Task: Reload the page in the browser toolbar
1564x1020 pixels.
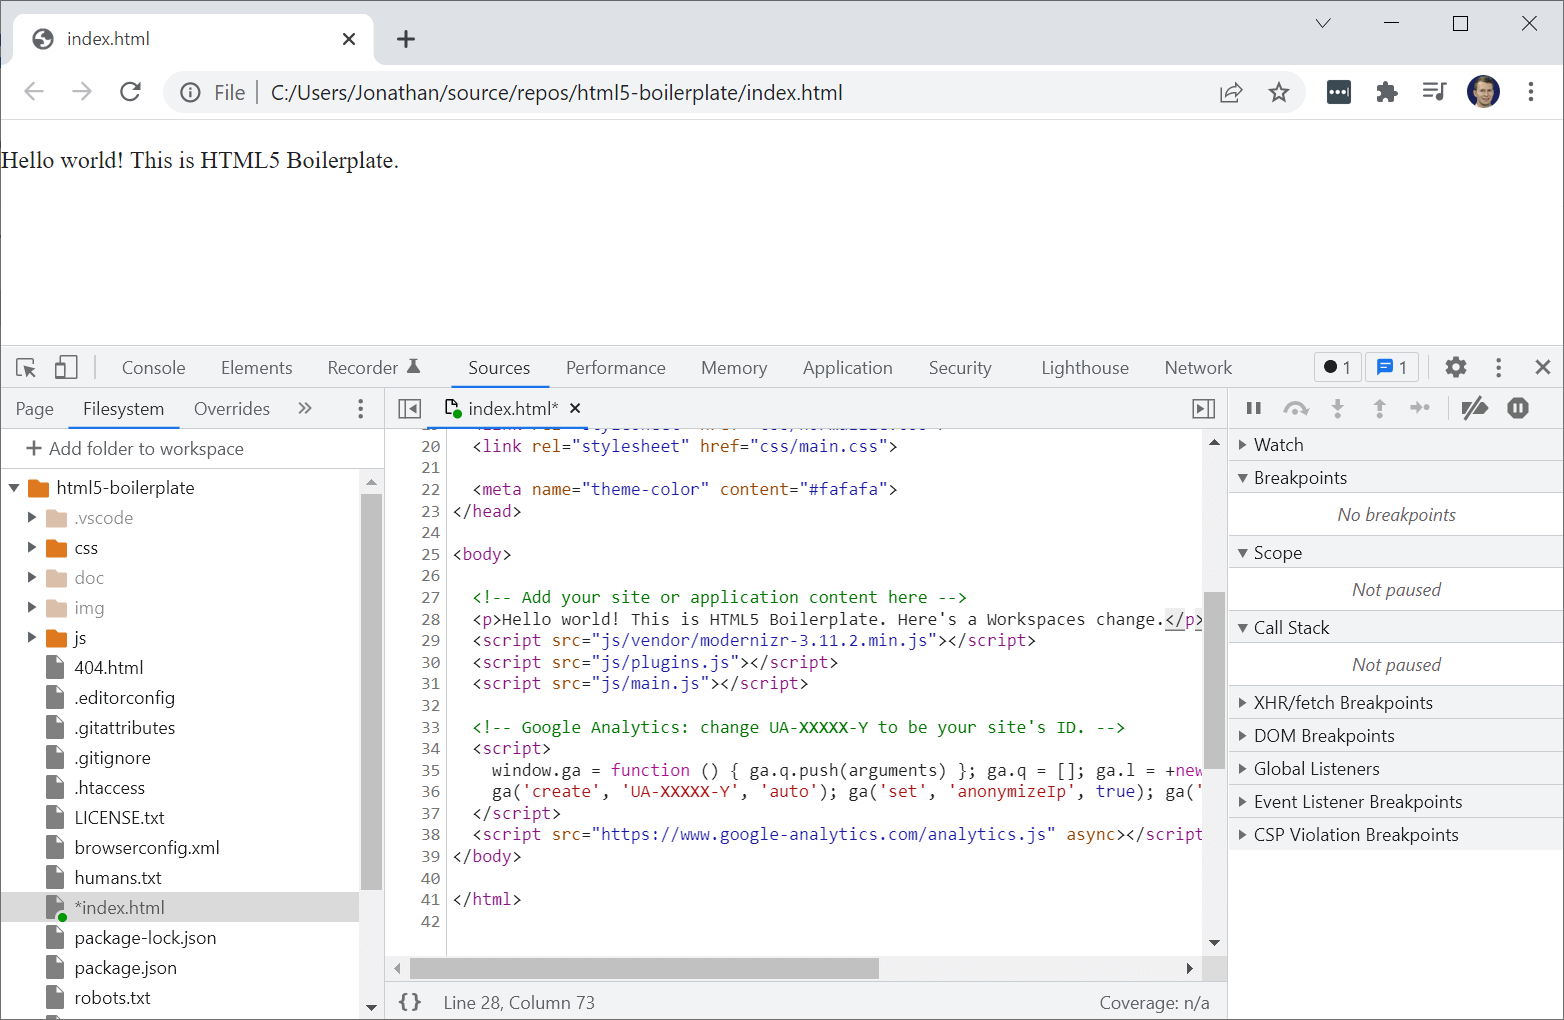Action: (130, 91)
